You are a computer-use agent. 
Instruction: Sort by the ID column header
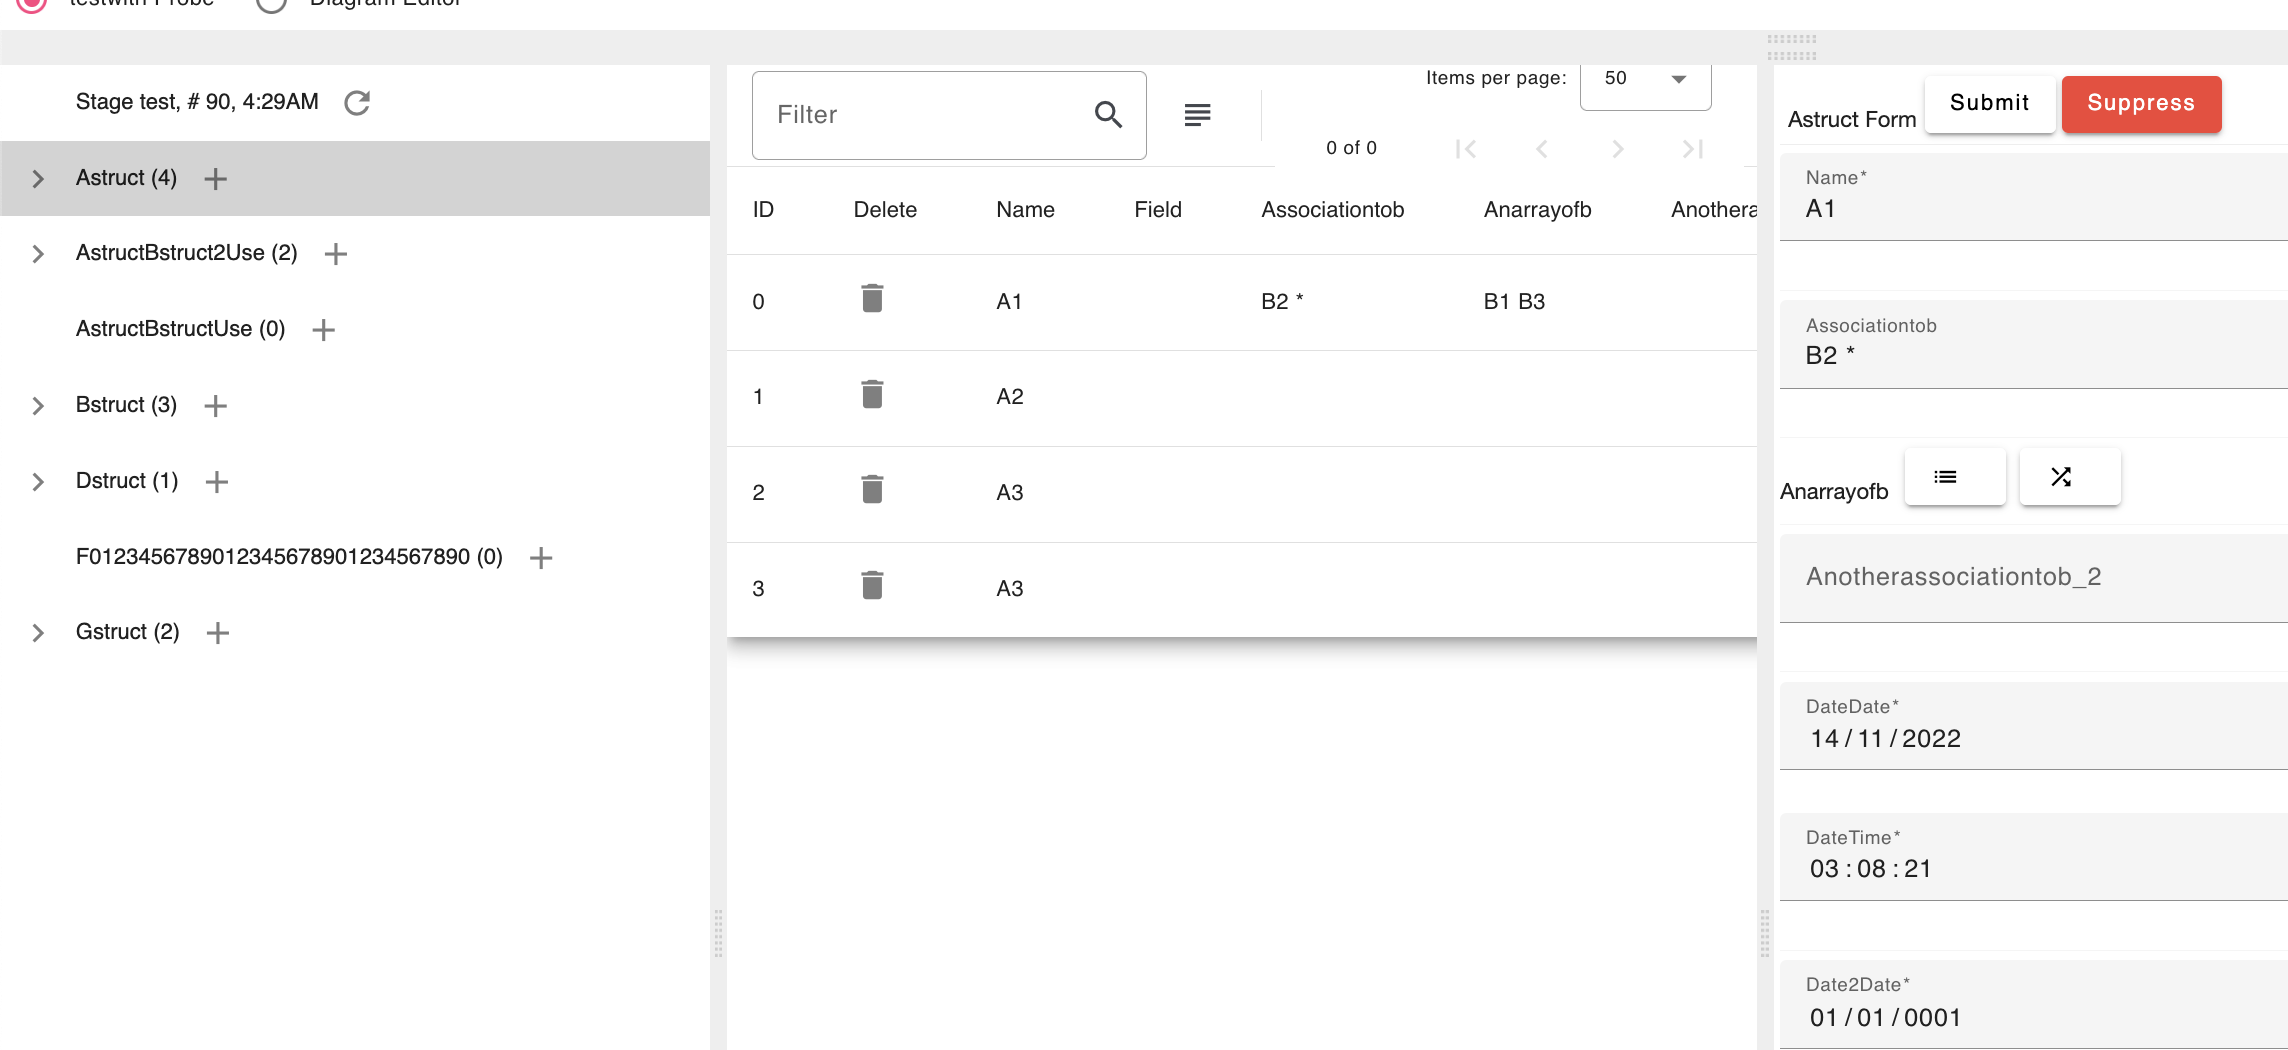coord(763,210)
